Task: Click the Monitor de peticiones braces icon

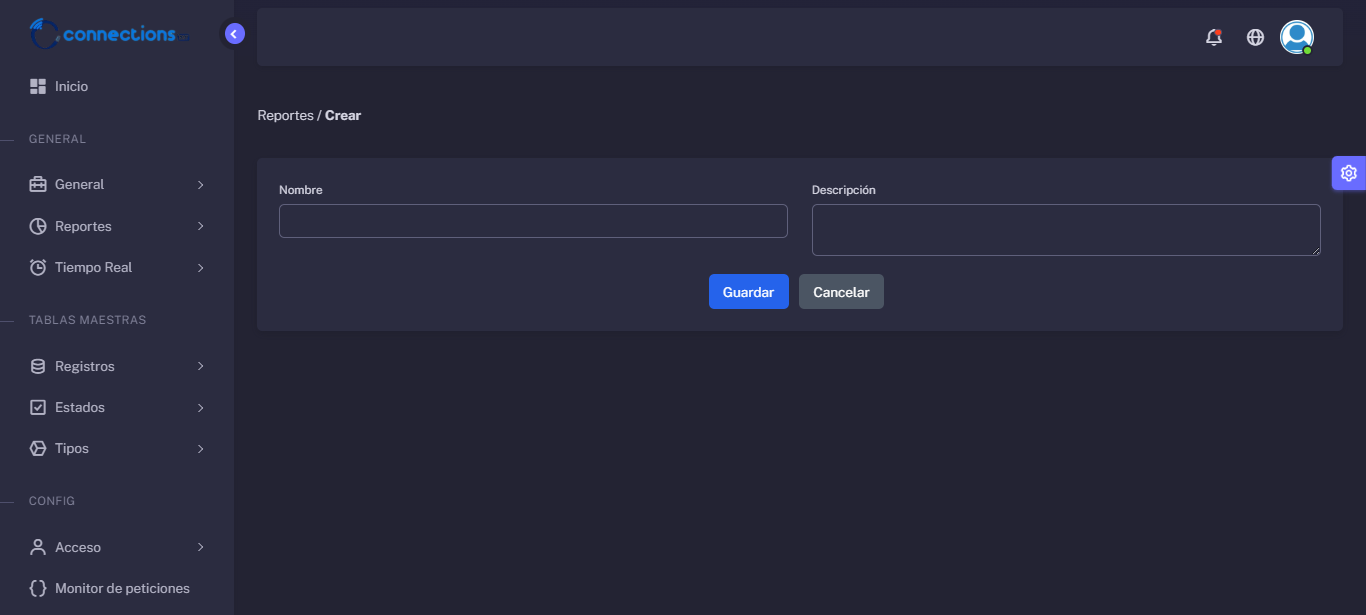Action: pyautogui.click(x=38, y=589)
